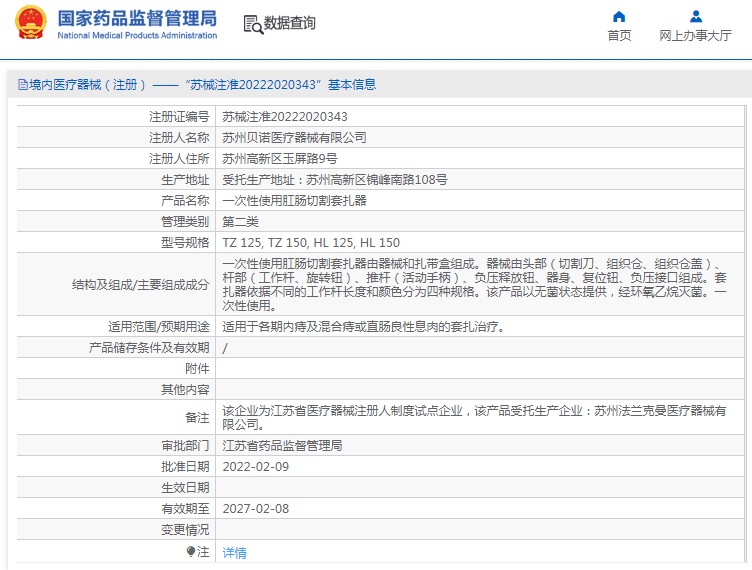Click the 管理类别 row label
This screenshot has width=752, height=570.
[x=186, y=222]
